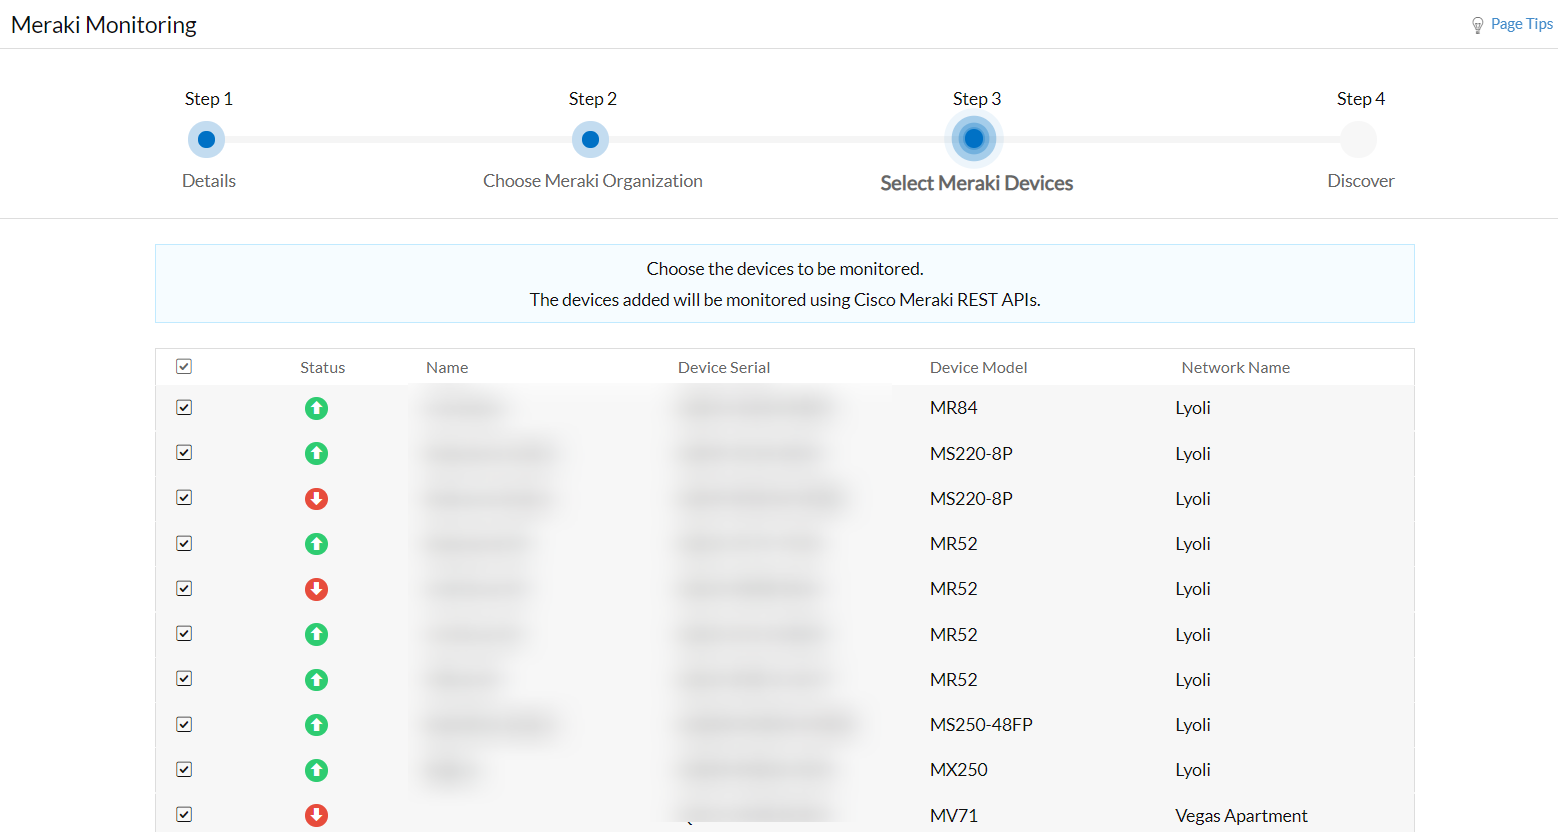Click the green up-status icon on the MR84 row
The width and height of the screenshot is (1558, 832).
coord(316,408)
